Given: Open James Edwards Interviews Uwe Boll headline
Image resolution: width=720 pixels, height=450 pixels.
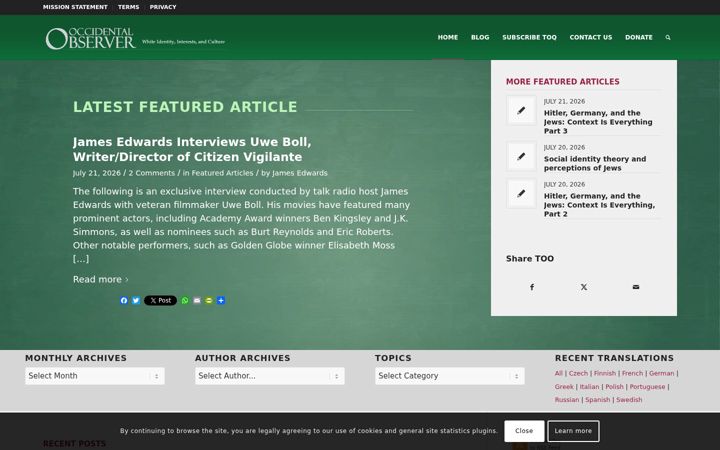Looking at the screenshot, I should coord(192,149).
